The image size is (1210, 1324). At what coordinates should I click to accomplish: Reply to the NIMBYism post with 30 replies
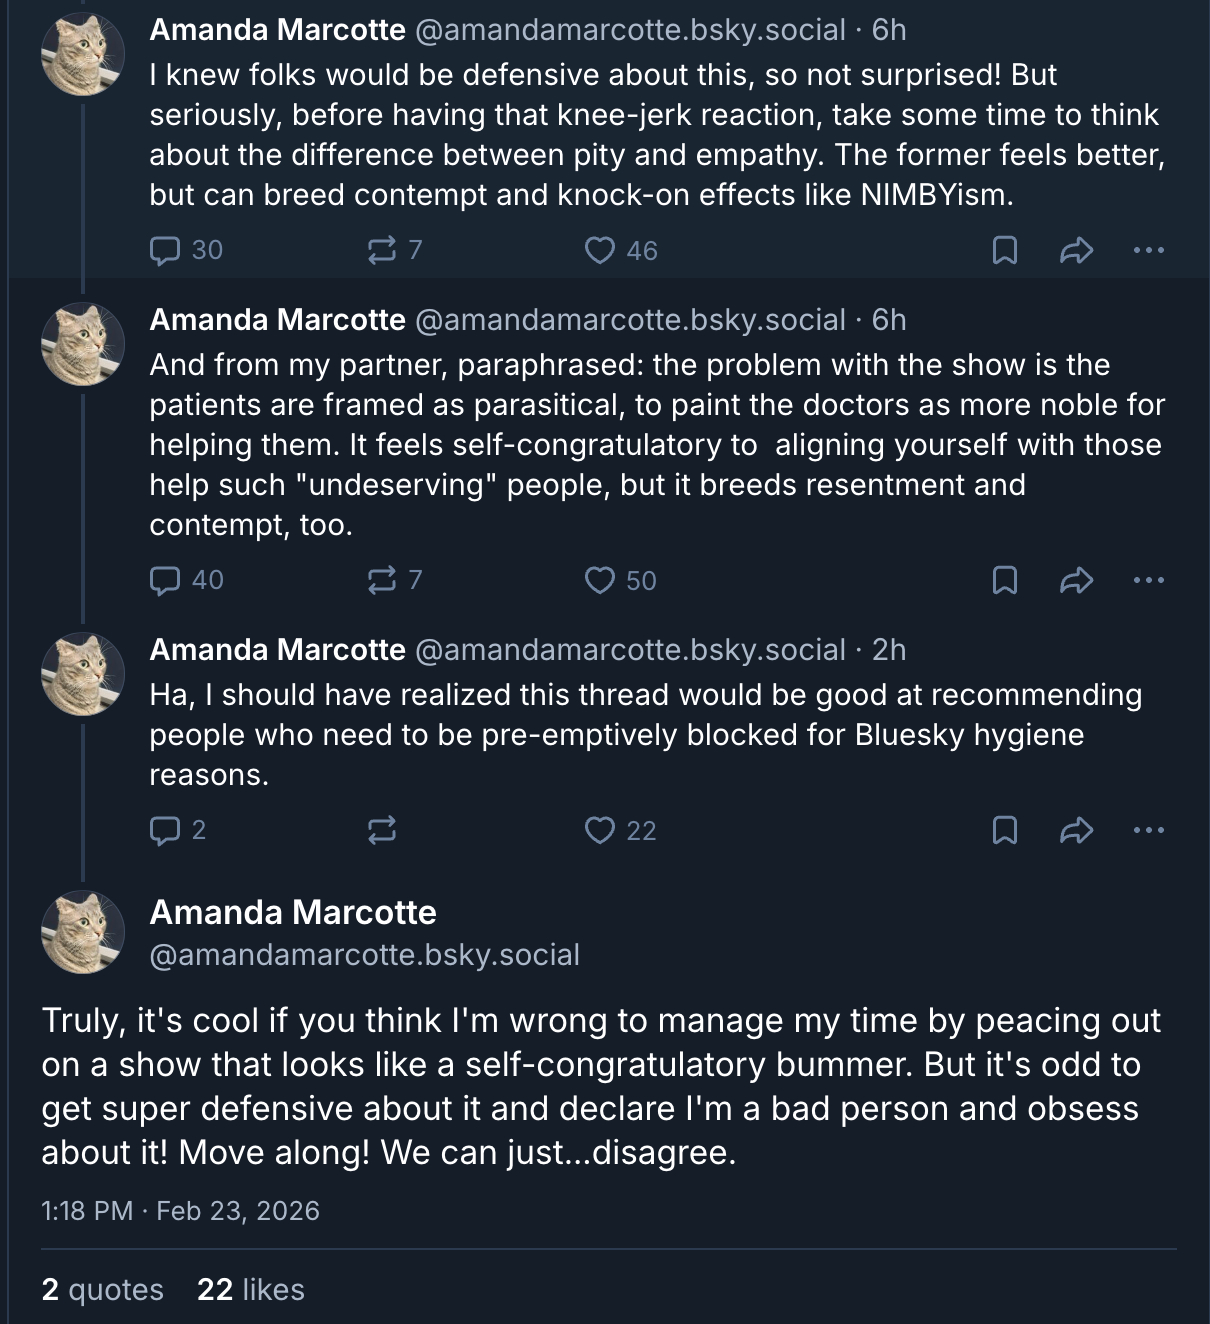pyautogui.click(x=165, y=250)
